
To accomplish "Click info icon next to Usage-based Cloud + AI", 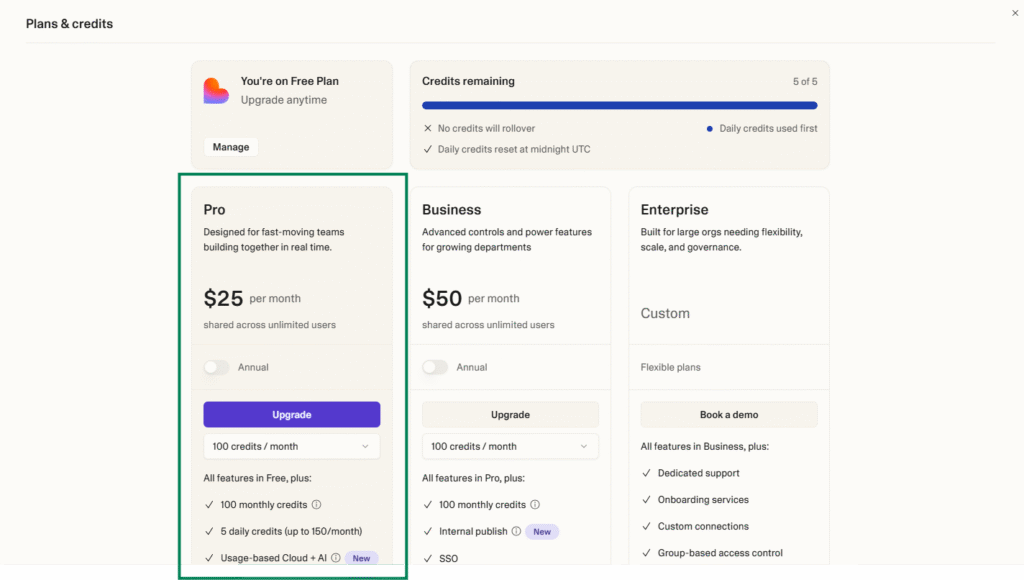I will pyautogui.click(x=336, y=558).
